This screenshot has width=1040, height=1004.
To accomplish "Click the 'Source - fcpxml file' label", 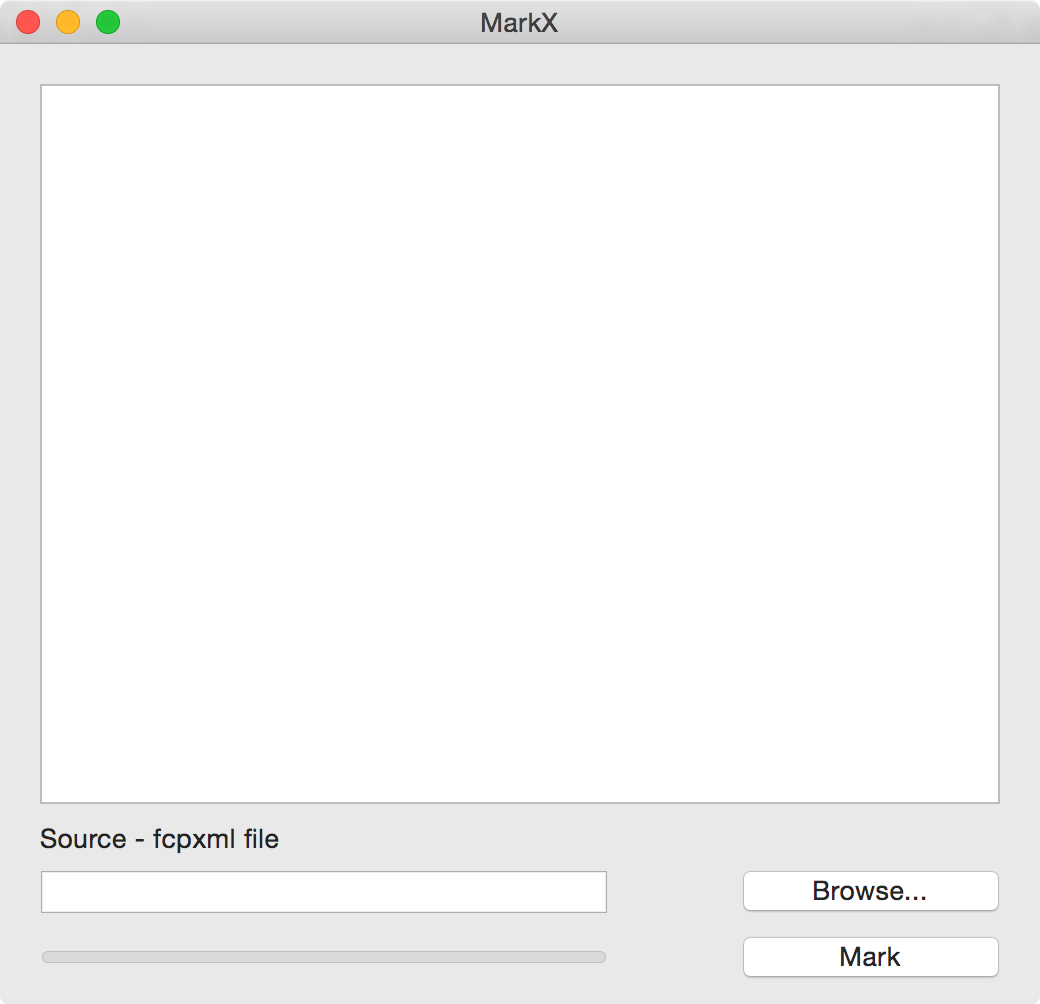I will pos(159,839).
